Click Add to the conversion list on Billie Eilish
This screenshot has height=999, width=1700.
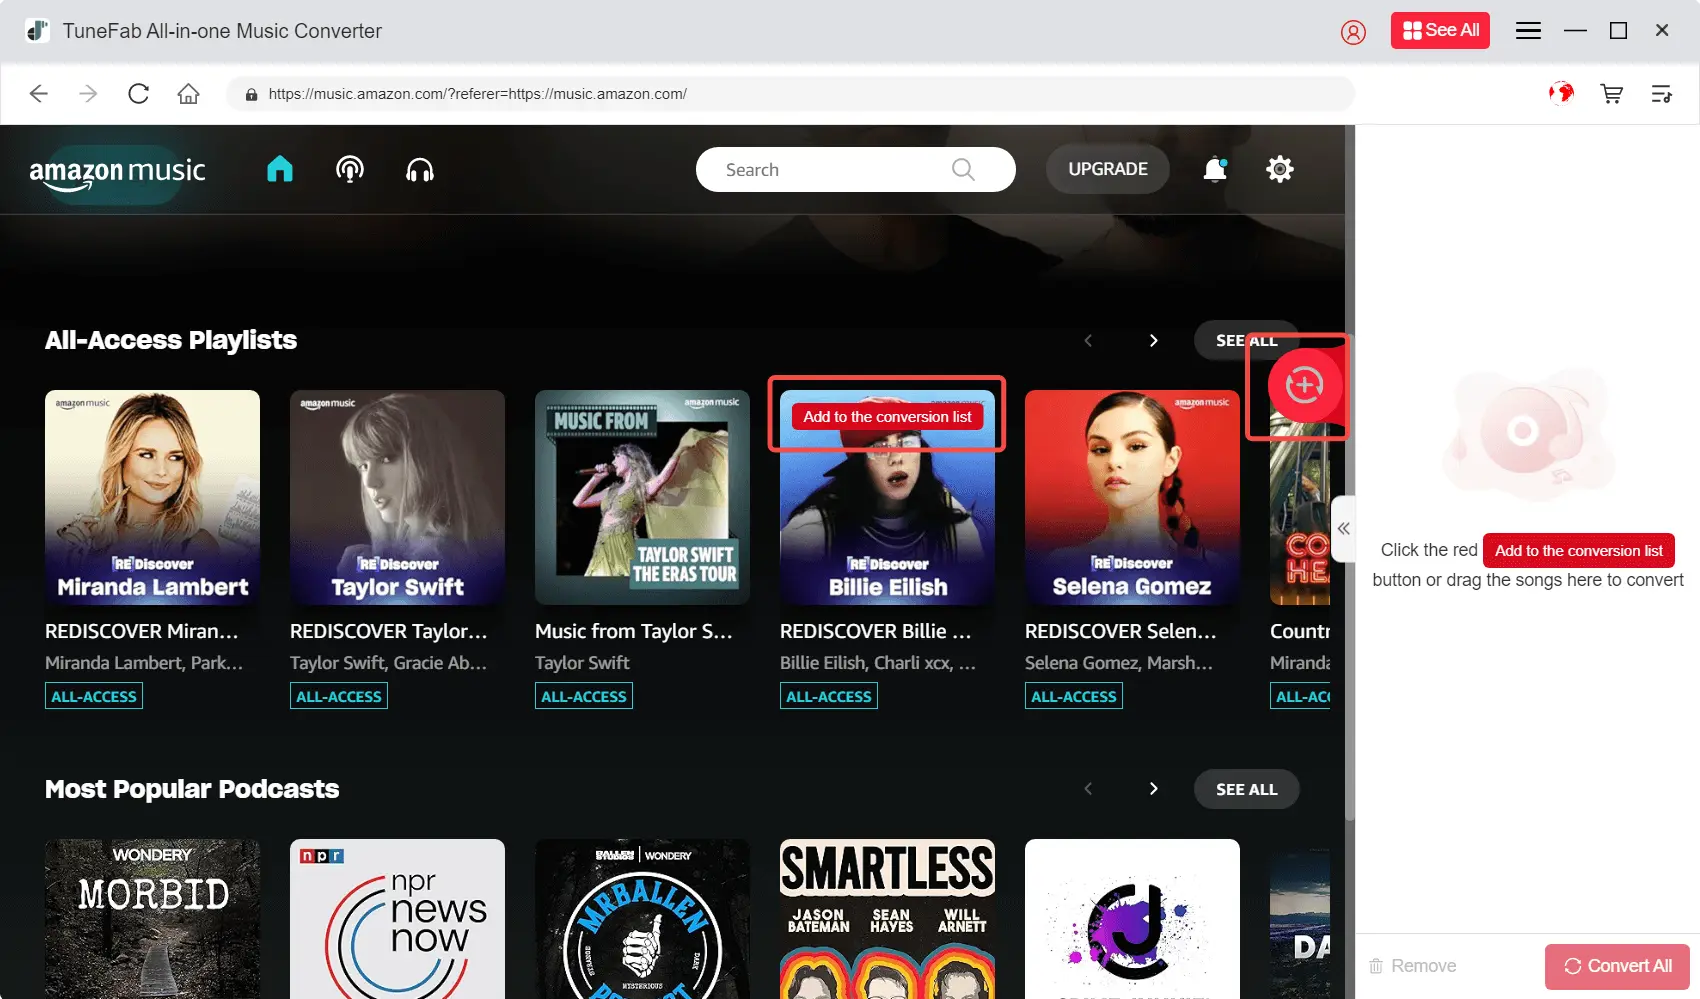pos(887,416)
